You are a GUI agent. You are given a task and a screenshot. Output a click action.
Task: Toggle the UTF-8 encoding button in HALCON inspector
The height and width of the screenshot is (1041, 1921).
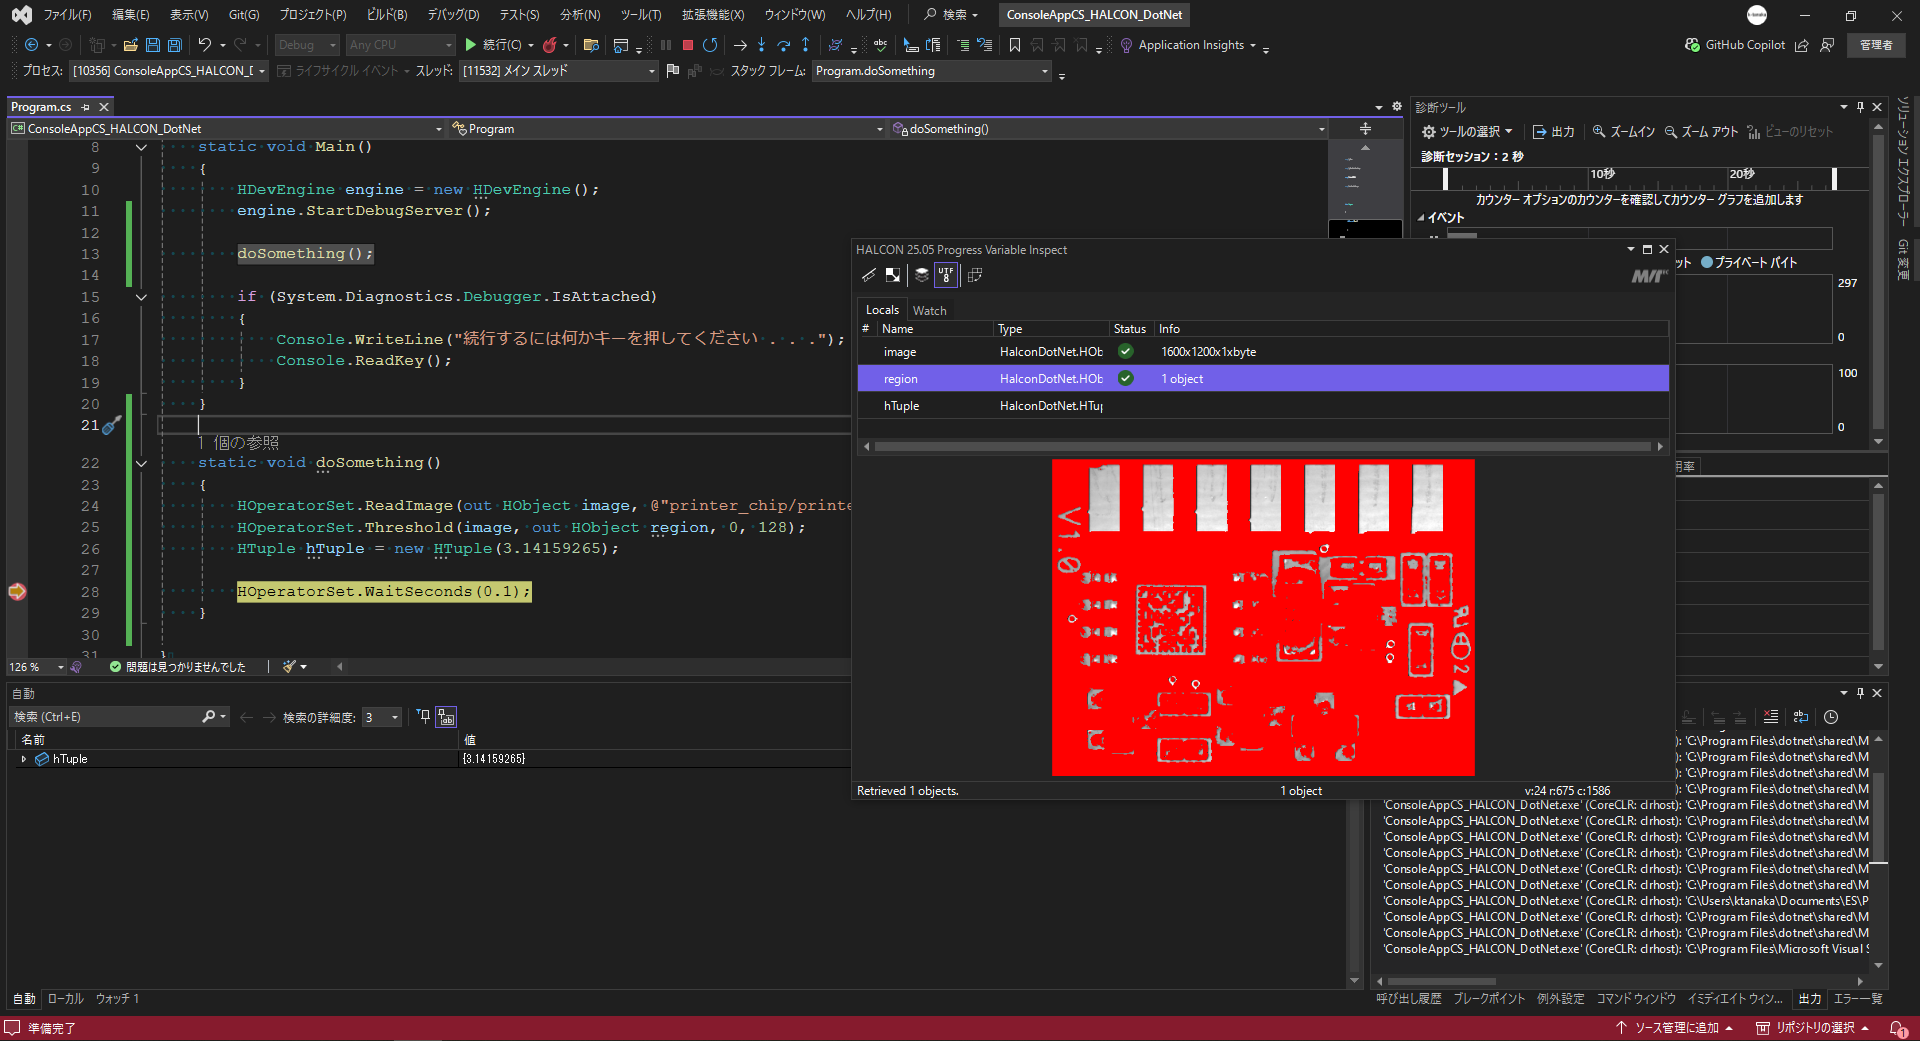click(x=946, y=275)
